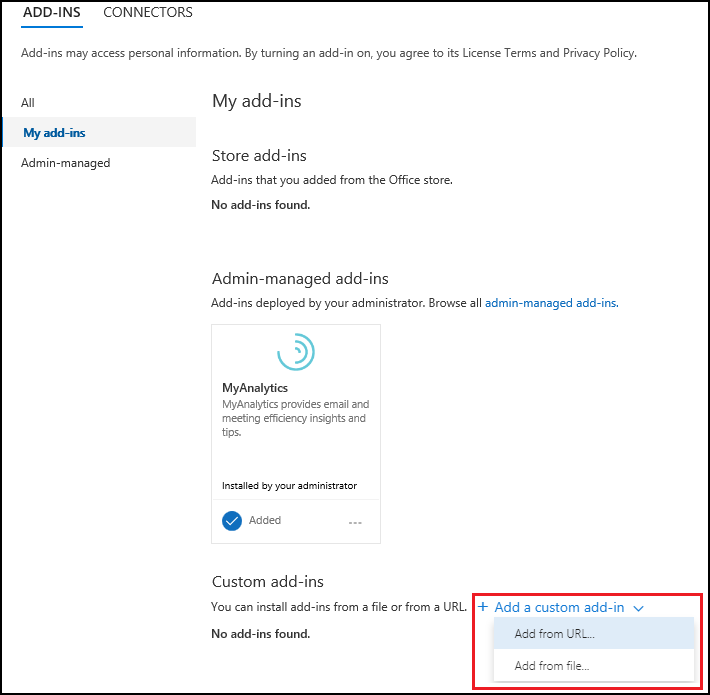The width and height of the screenshot is (710, 695).
Task: Collapse the custom add-in dropdown chevron
Action: pyautogui.click(x=638, y=608)
